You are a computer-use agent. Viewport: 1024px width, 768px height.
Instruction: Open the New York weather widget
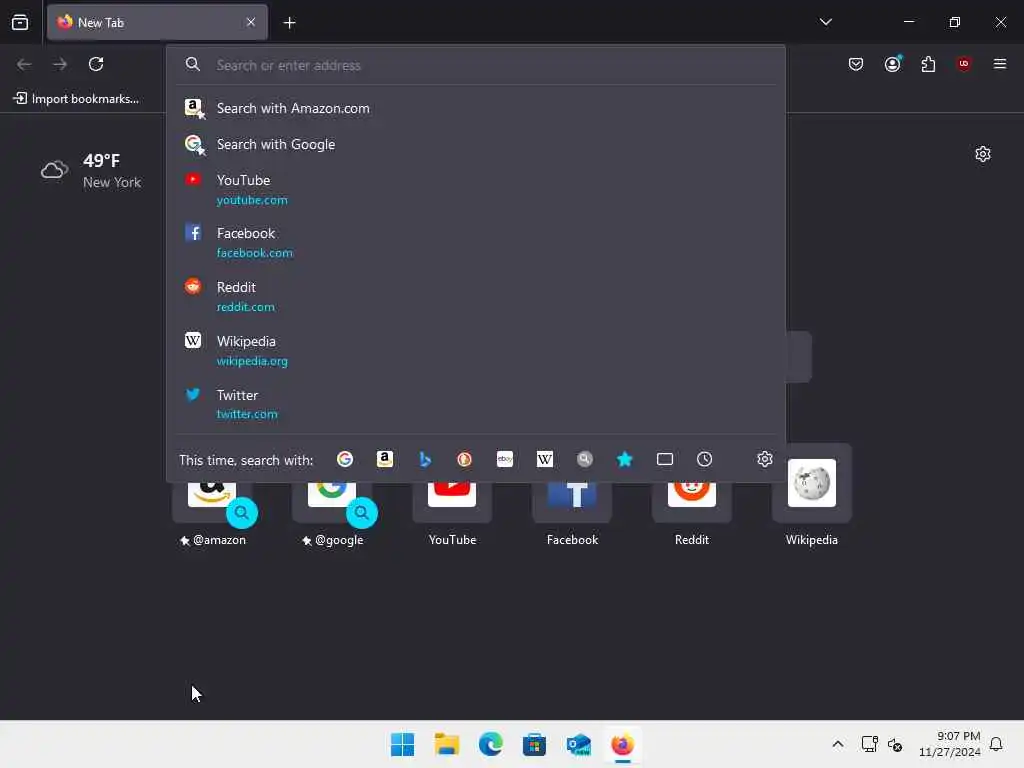click(x=91, y=170)
